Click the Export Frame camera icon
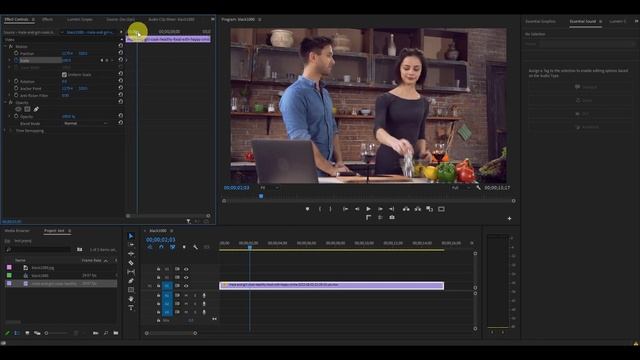The height and width of the screenshot is (360, 640). coord(392,218)
